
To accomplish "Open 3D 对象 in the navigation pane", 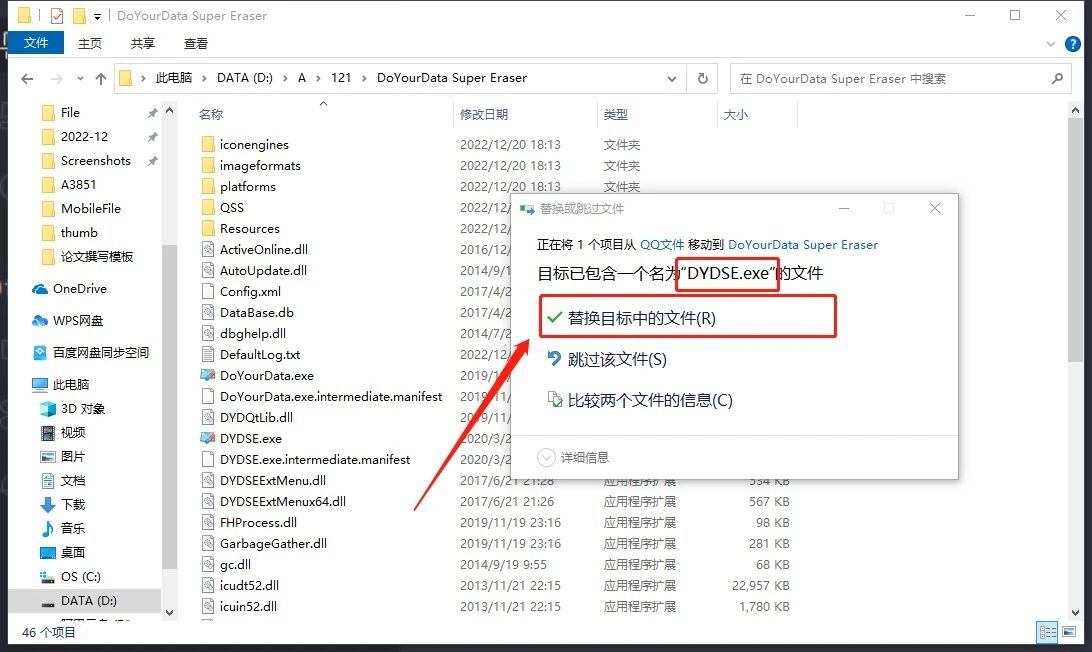I will [x=82, y=408].
